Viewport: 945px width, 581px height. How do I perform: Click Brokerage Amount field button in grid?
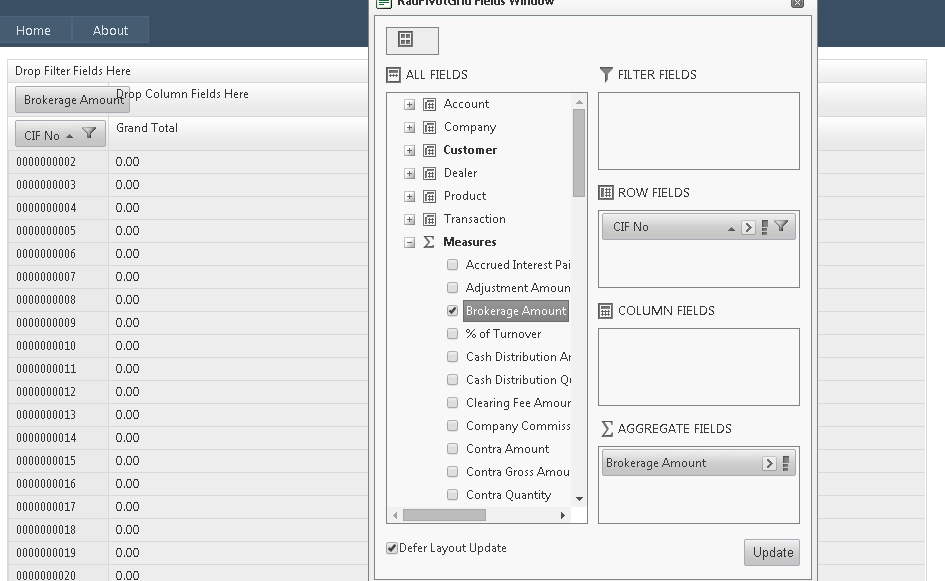72,99
